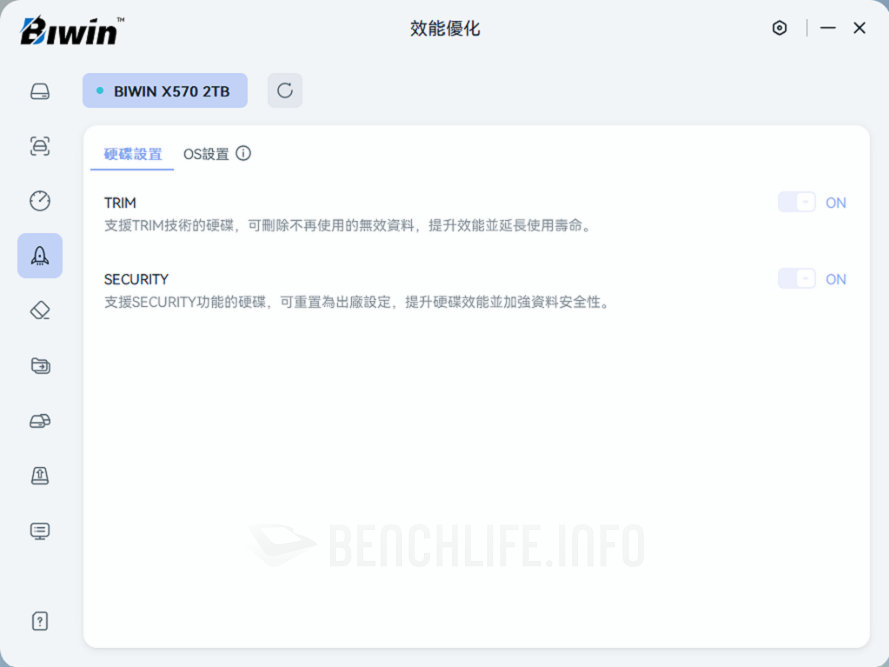Refresh the drive list

coord(285,90)
